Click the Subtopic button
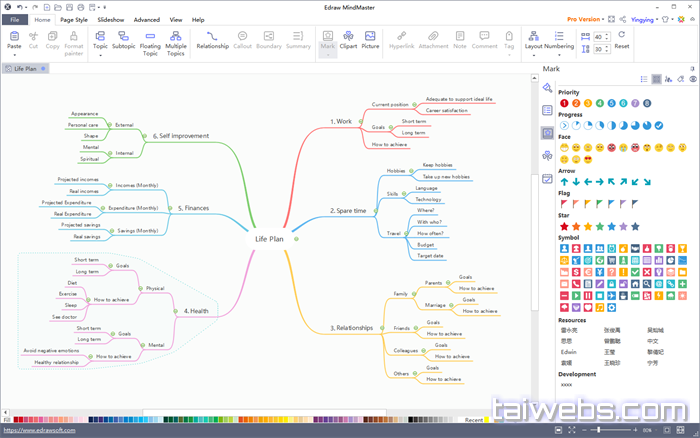 tap(124, 41)
